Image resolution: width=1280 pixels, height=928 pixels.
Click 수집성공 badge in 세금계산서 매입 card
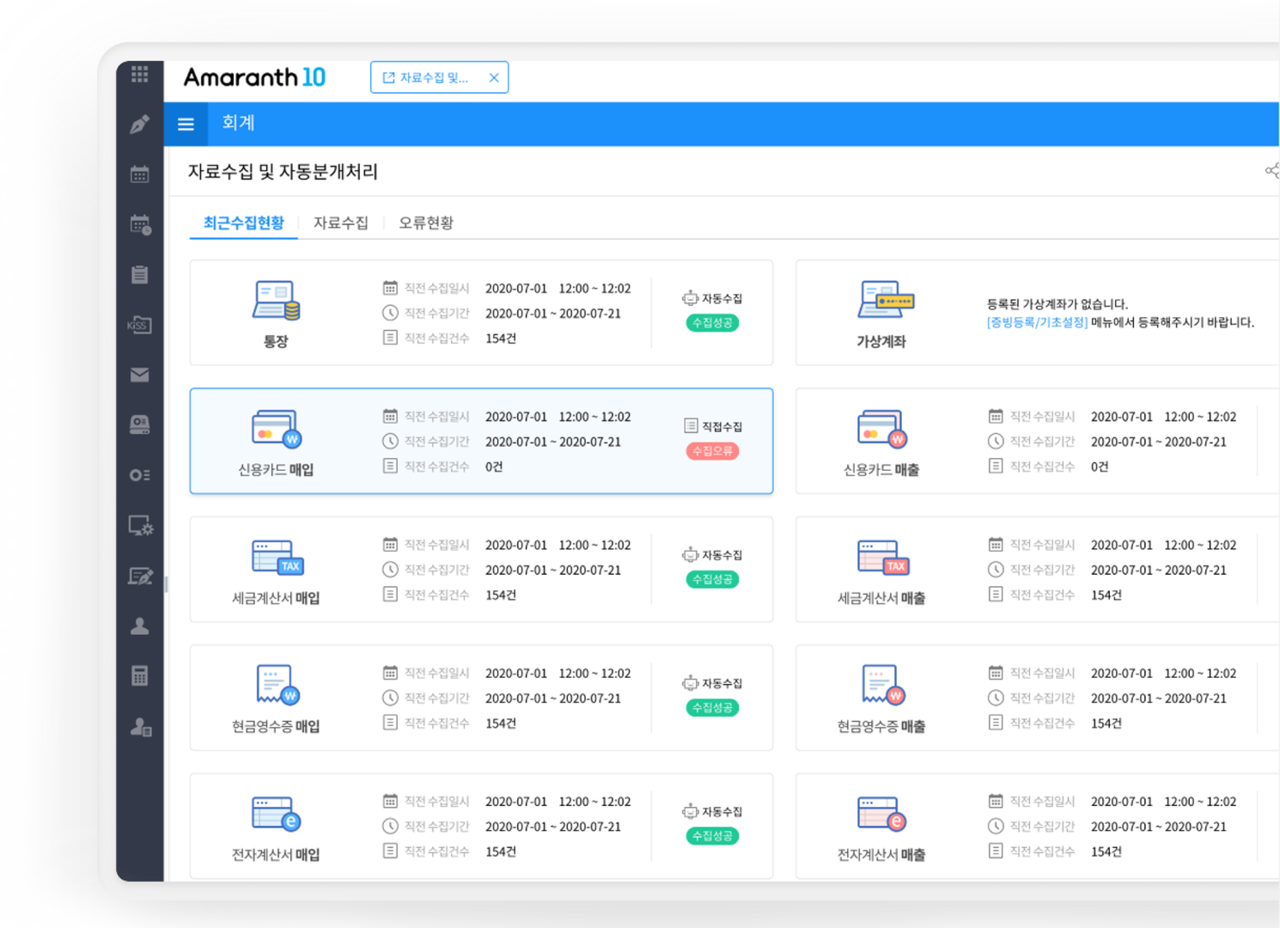click(712, 579)
